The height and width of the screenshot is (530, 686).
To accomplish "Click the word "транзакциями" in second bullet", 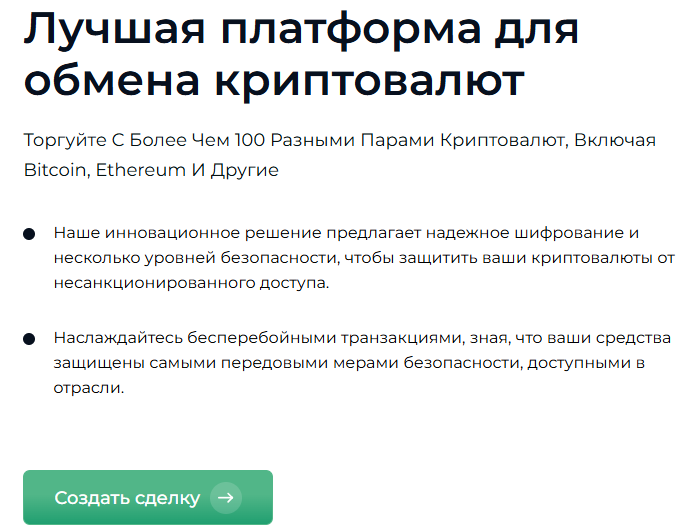I will pos(402,338).
